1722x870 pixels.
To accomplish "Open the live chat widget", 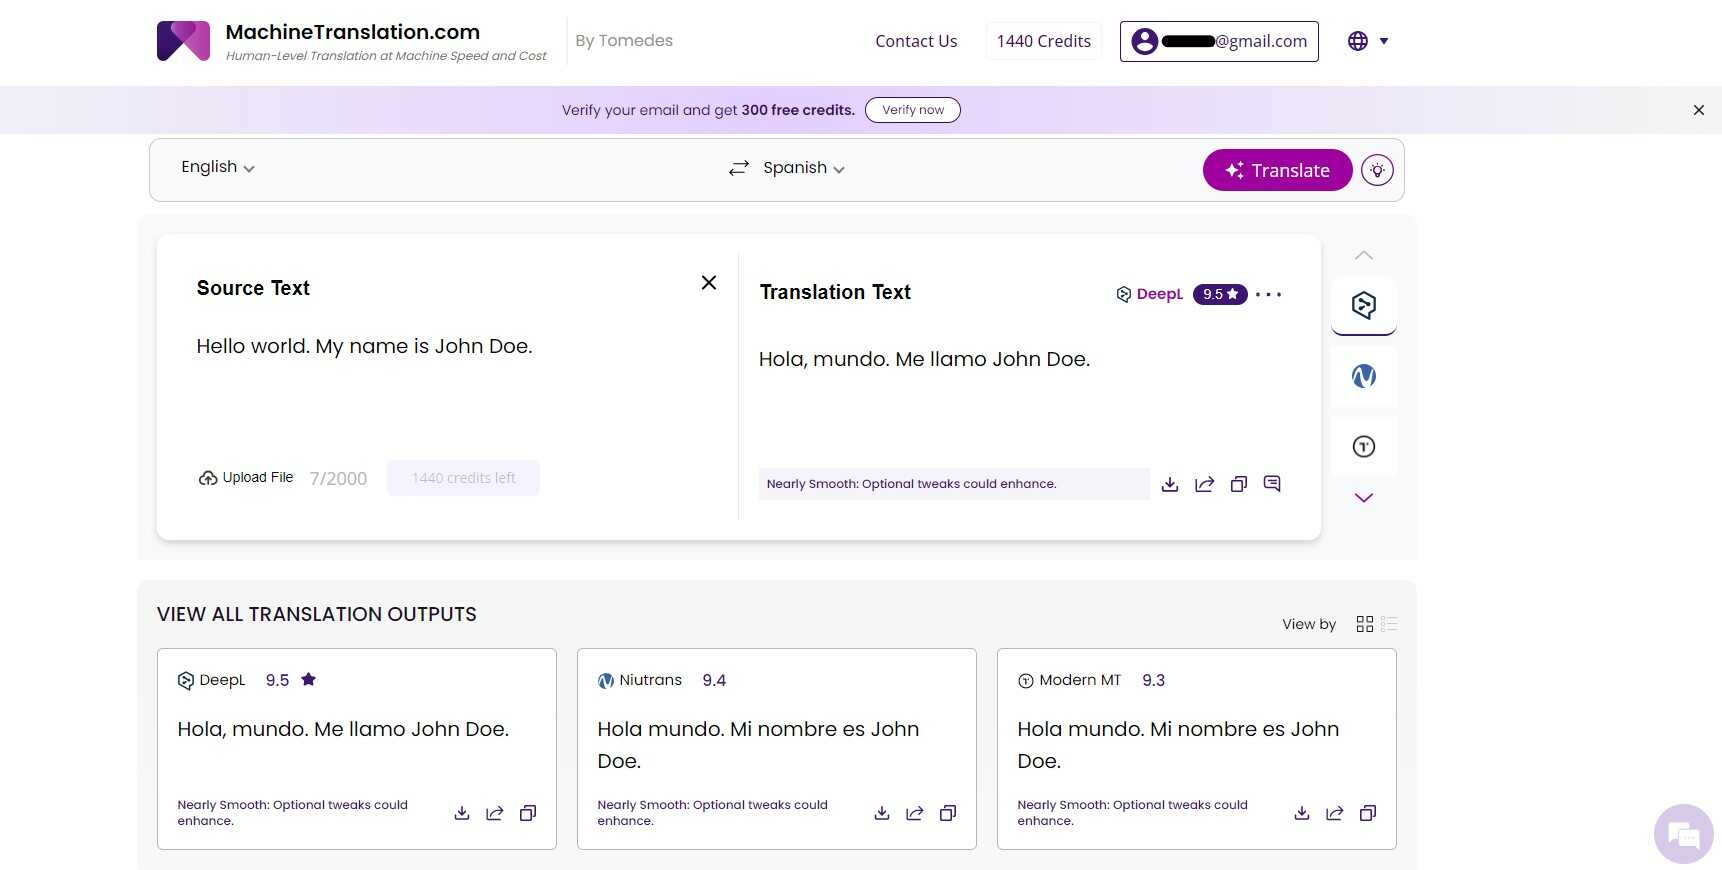I will (x=1683, y=834).
